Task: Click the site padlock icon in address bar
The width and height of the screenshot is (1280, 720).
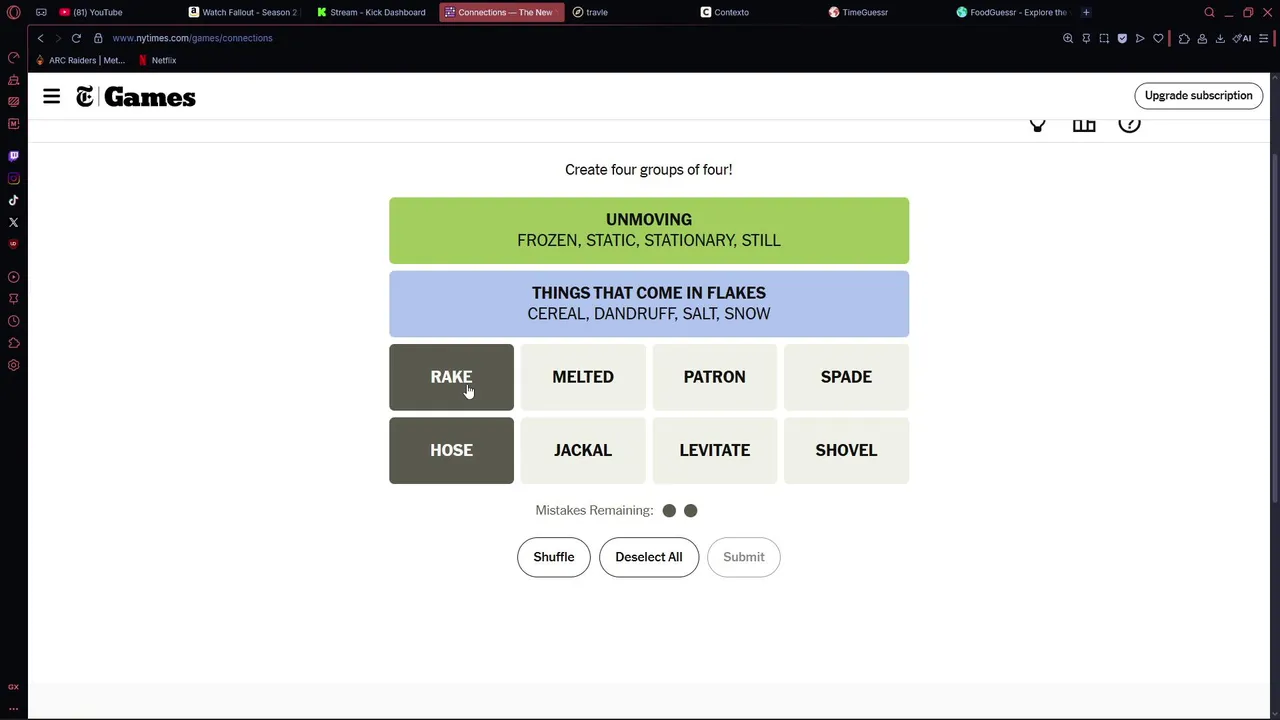Action: tap(98, 38)
